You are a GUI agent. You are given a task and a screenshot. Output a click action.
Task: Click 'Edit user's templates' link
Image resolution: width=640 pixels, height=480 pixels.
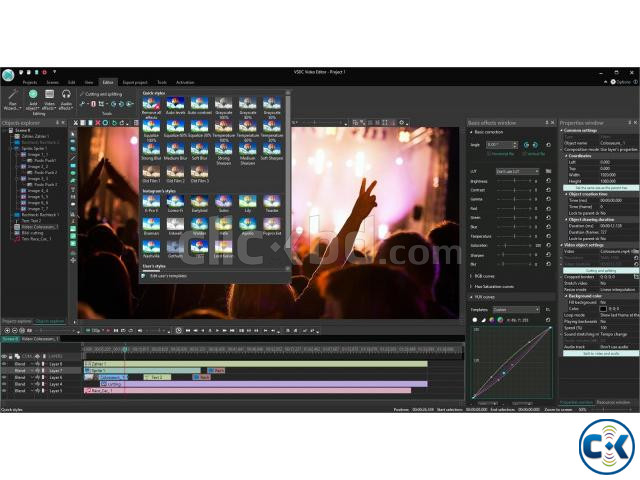(x=168, y=276)
